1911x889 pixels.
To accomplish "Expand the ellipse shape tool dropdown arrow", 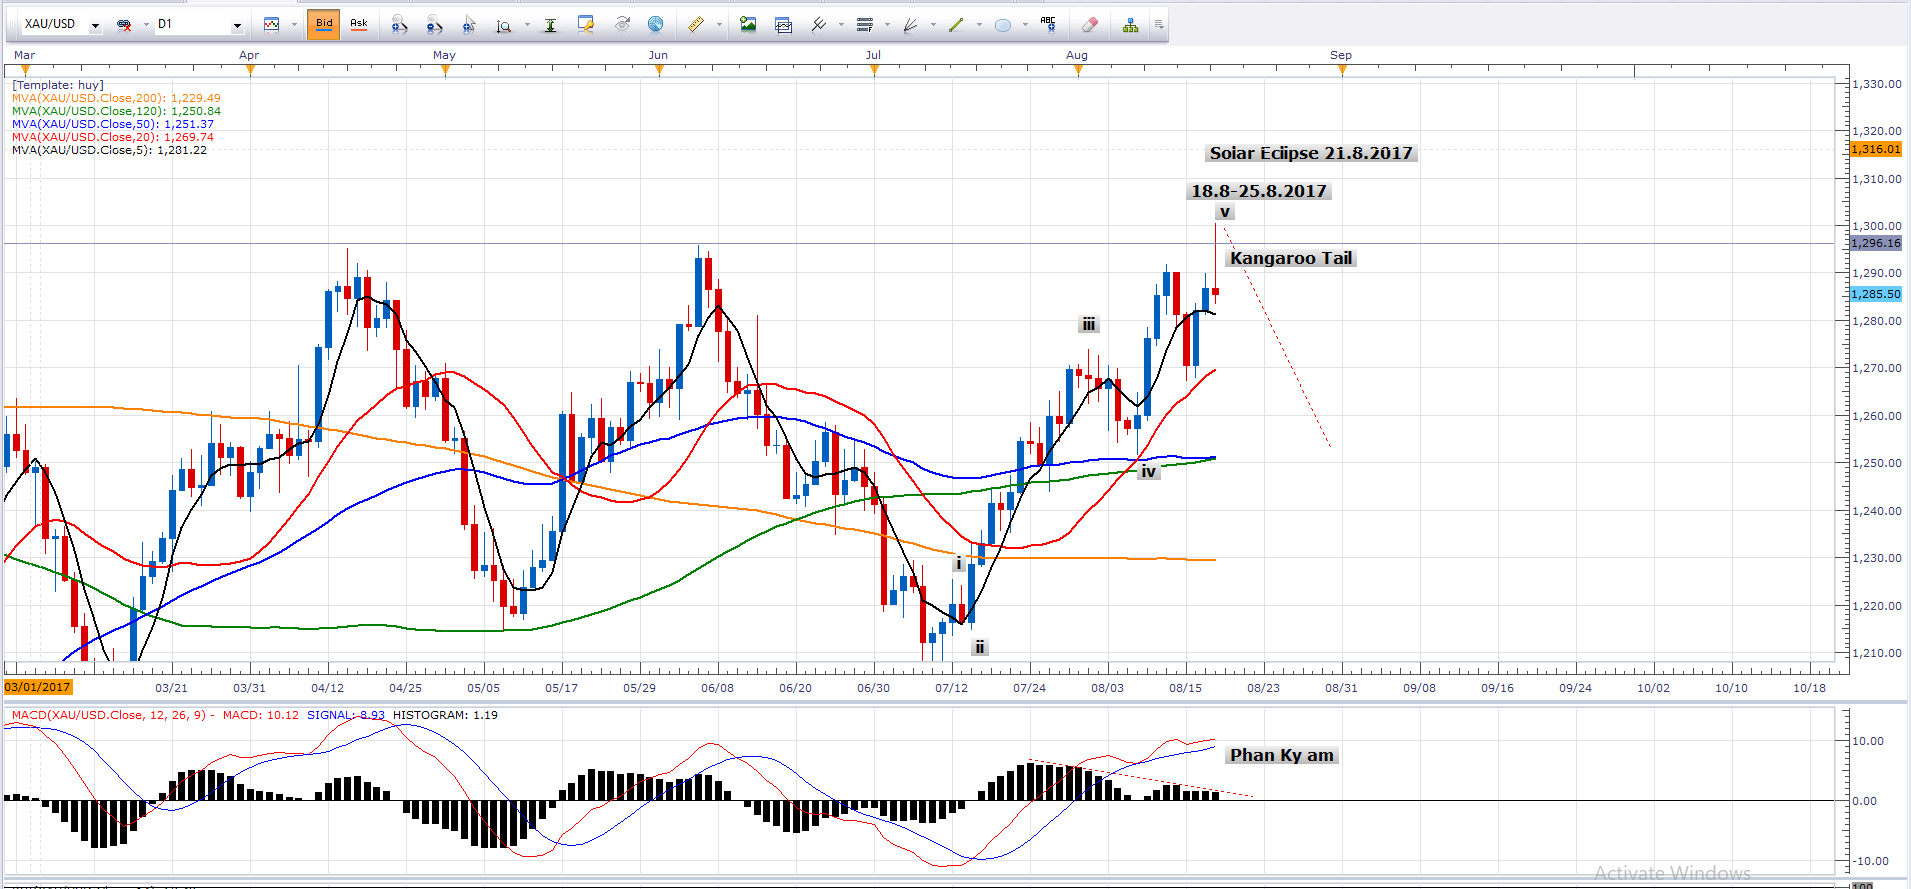I will 1025,25.
